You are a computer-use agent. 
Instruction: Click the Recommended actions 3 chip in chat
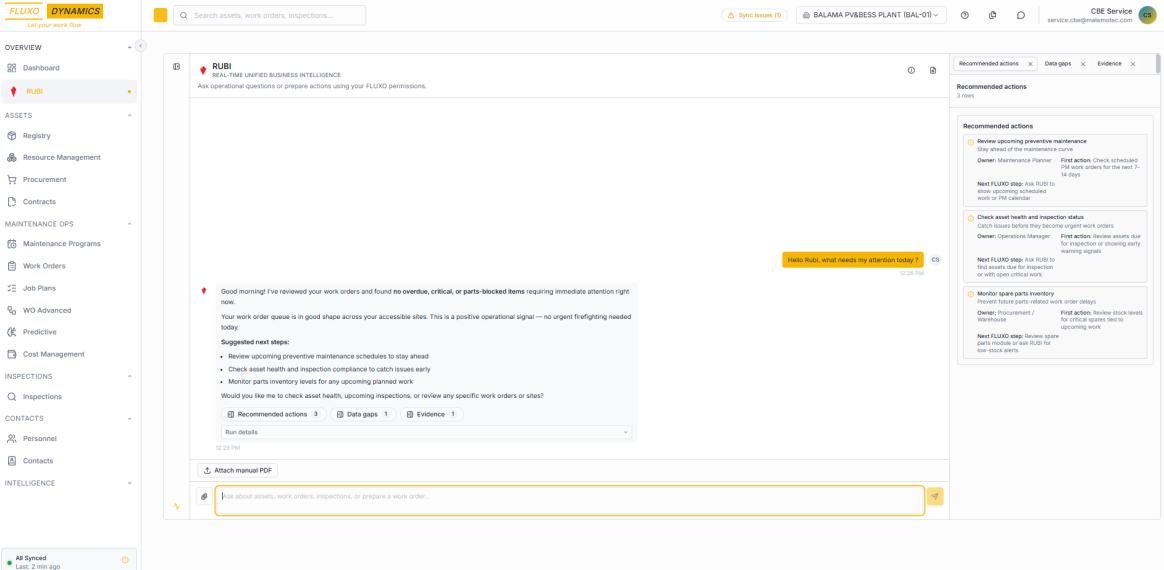(x=273, y=414)
